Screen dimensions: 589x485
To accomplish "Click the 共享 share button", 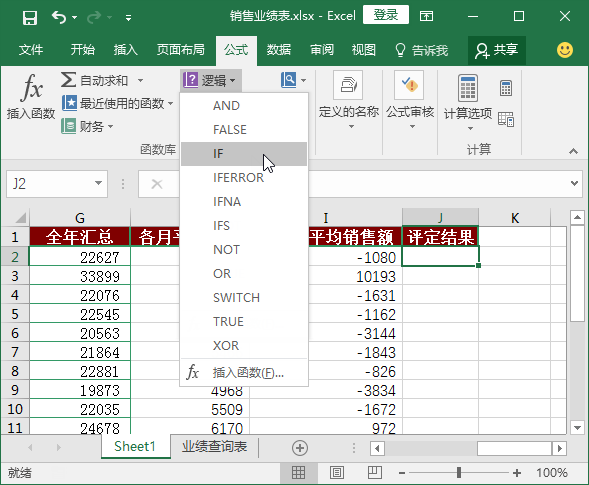I will pos(497,50).
